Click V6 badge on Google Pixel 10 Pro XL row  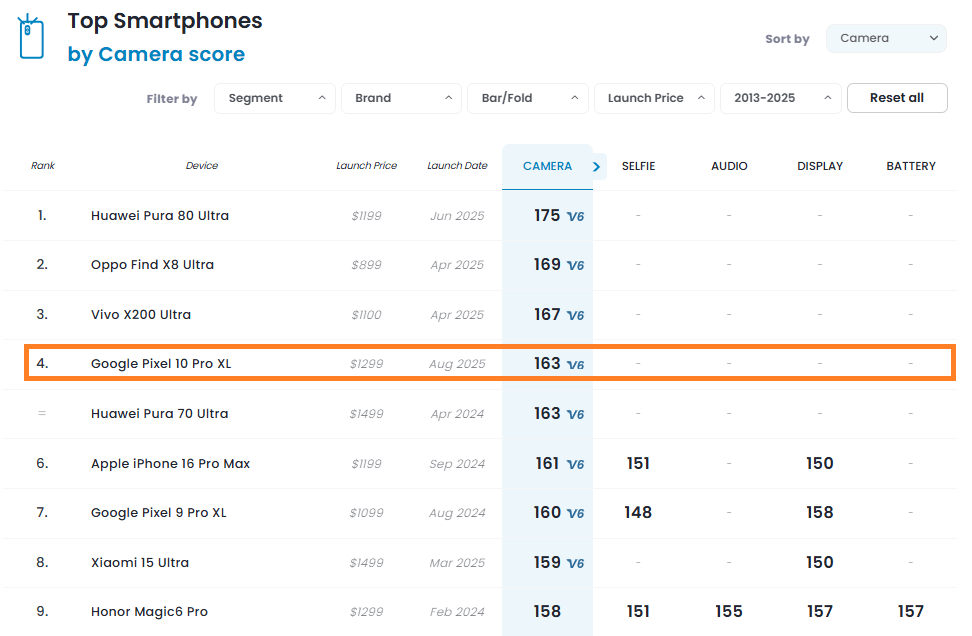coord(575,364)
